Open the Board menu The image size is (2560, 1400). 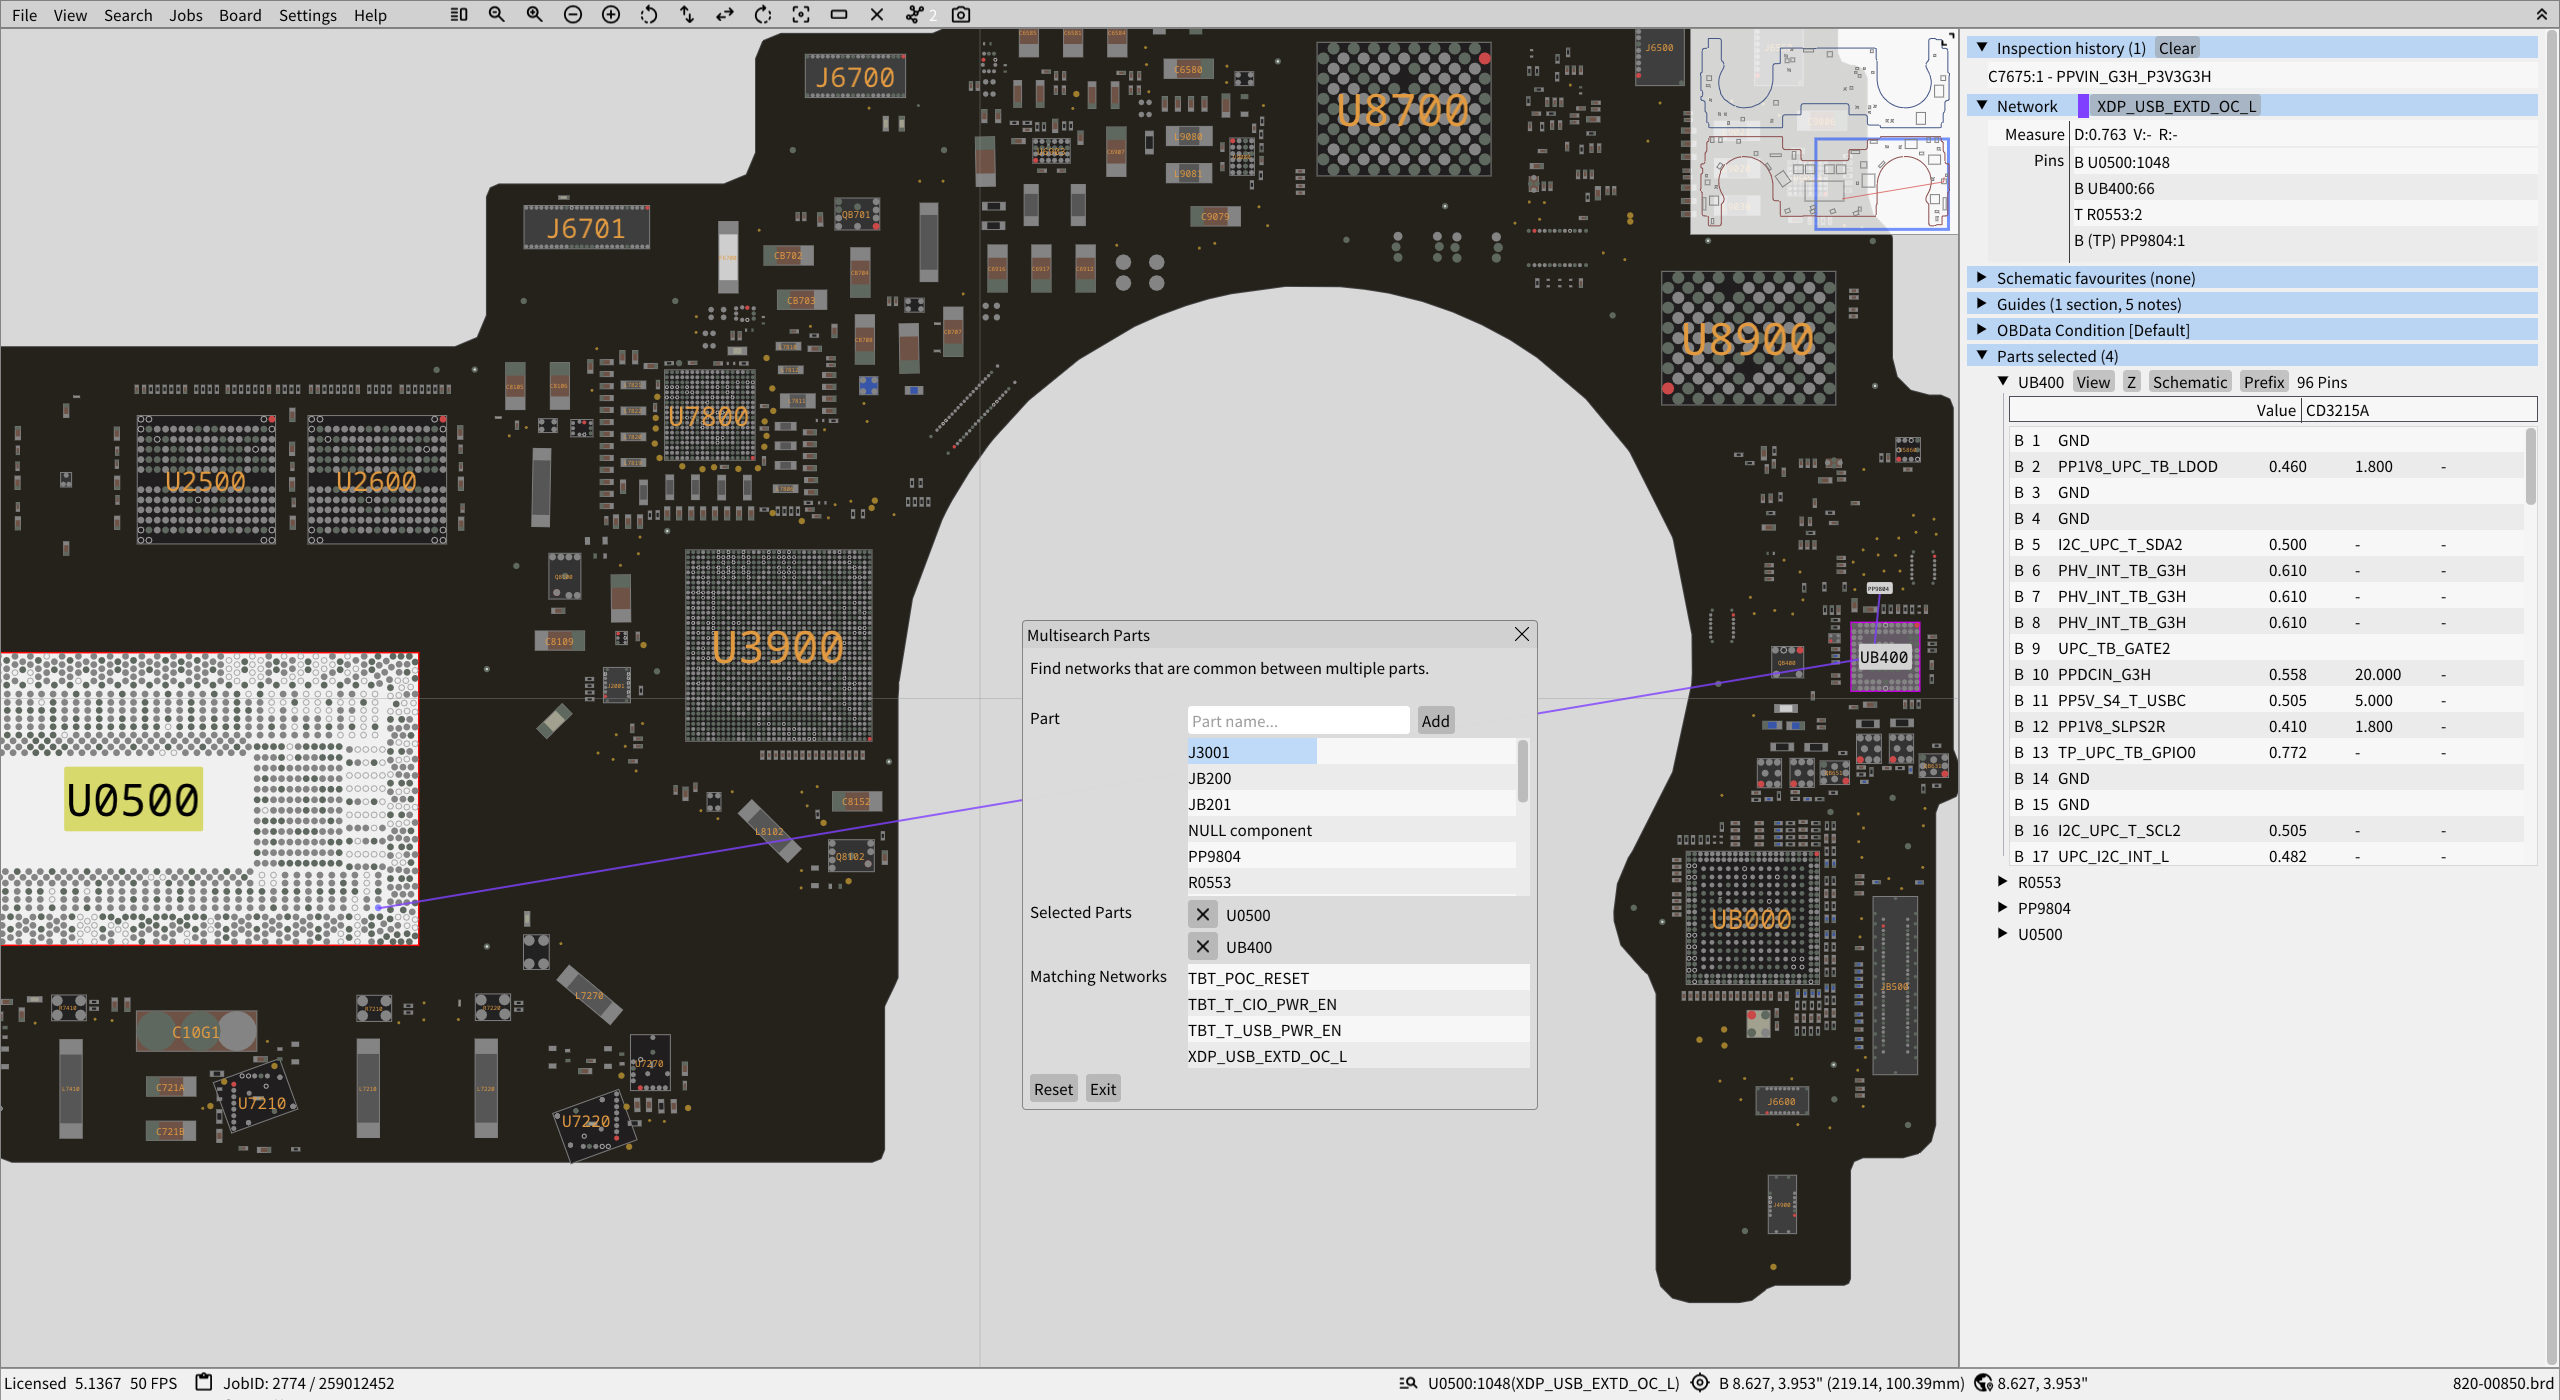240,15
